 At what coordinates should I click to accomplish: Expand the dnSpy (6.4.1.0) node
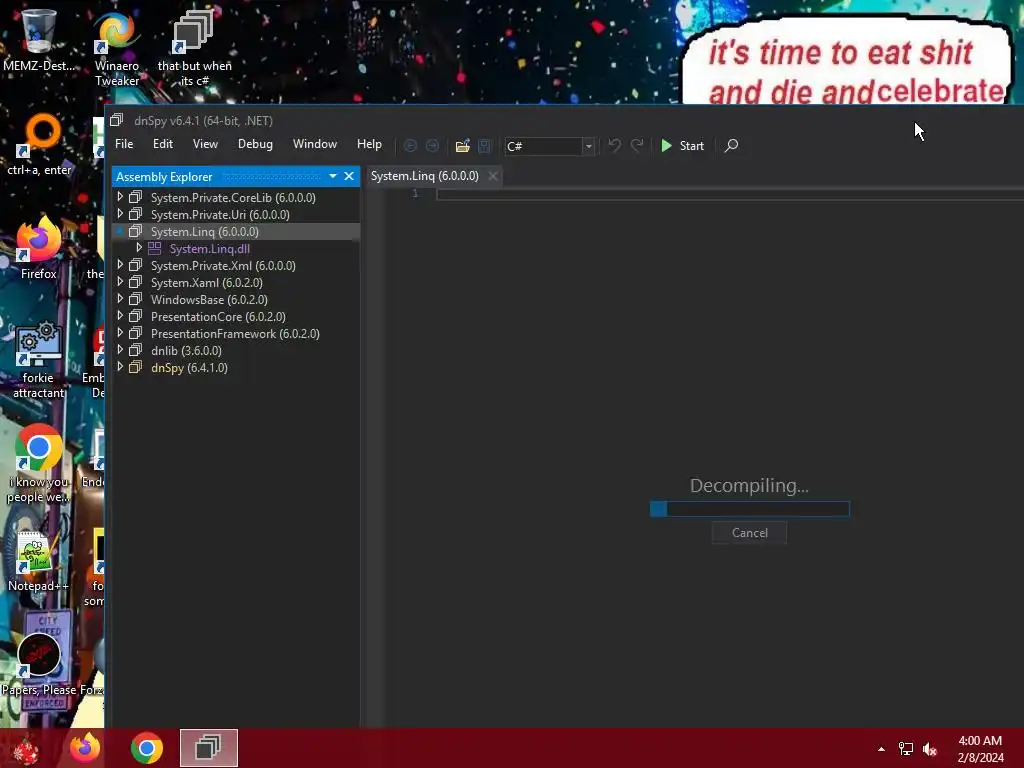[x=120, y=366]
